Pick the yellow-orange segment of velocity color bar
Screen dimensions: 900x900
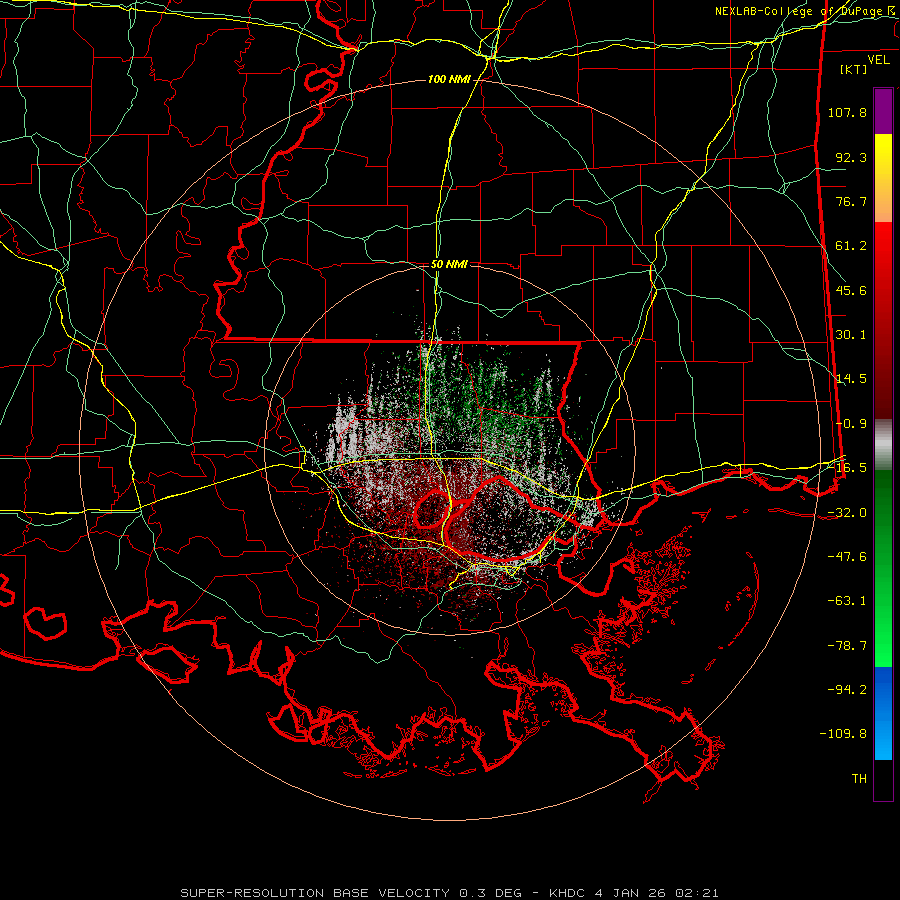(883, 178)
